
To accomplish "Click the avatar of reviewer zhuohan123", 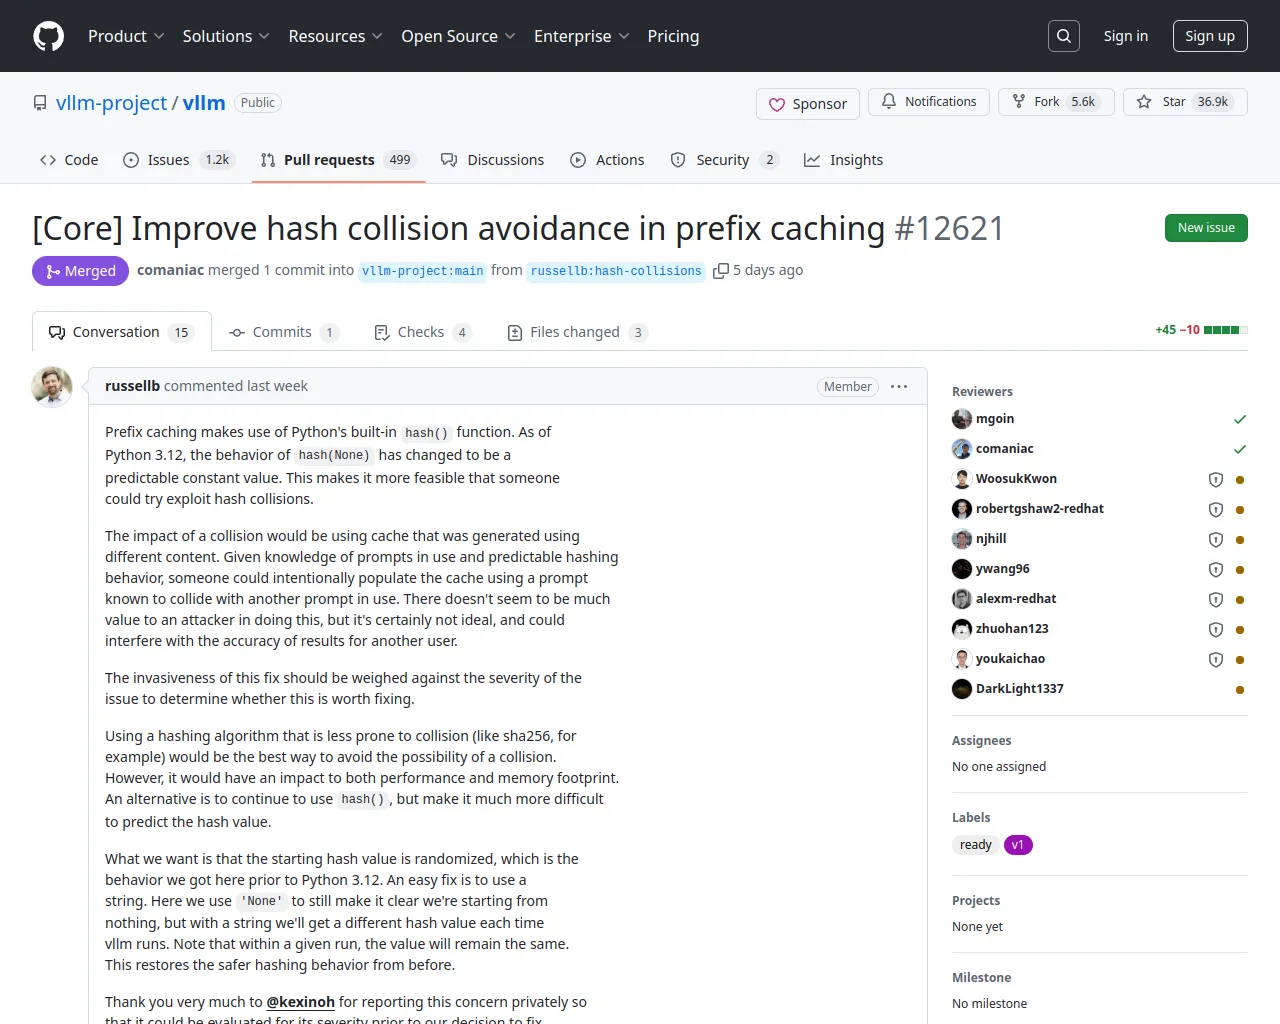I will click(962, 629).
